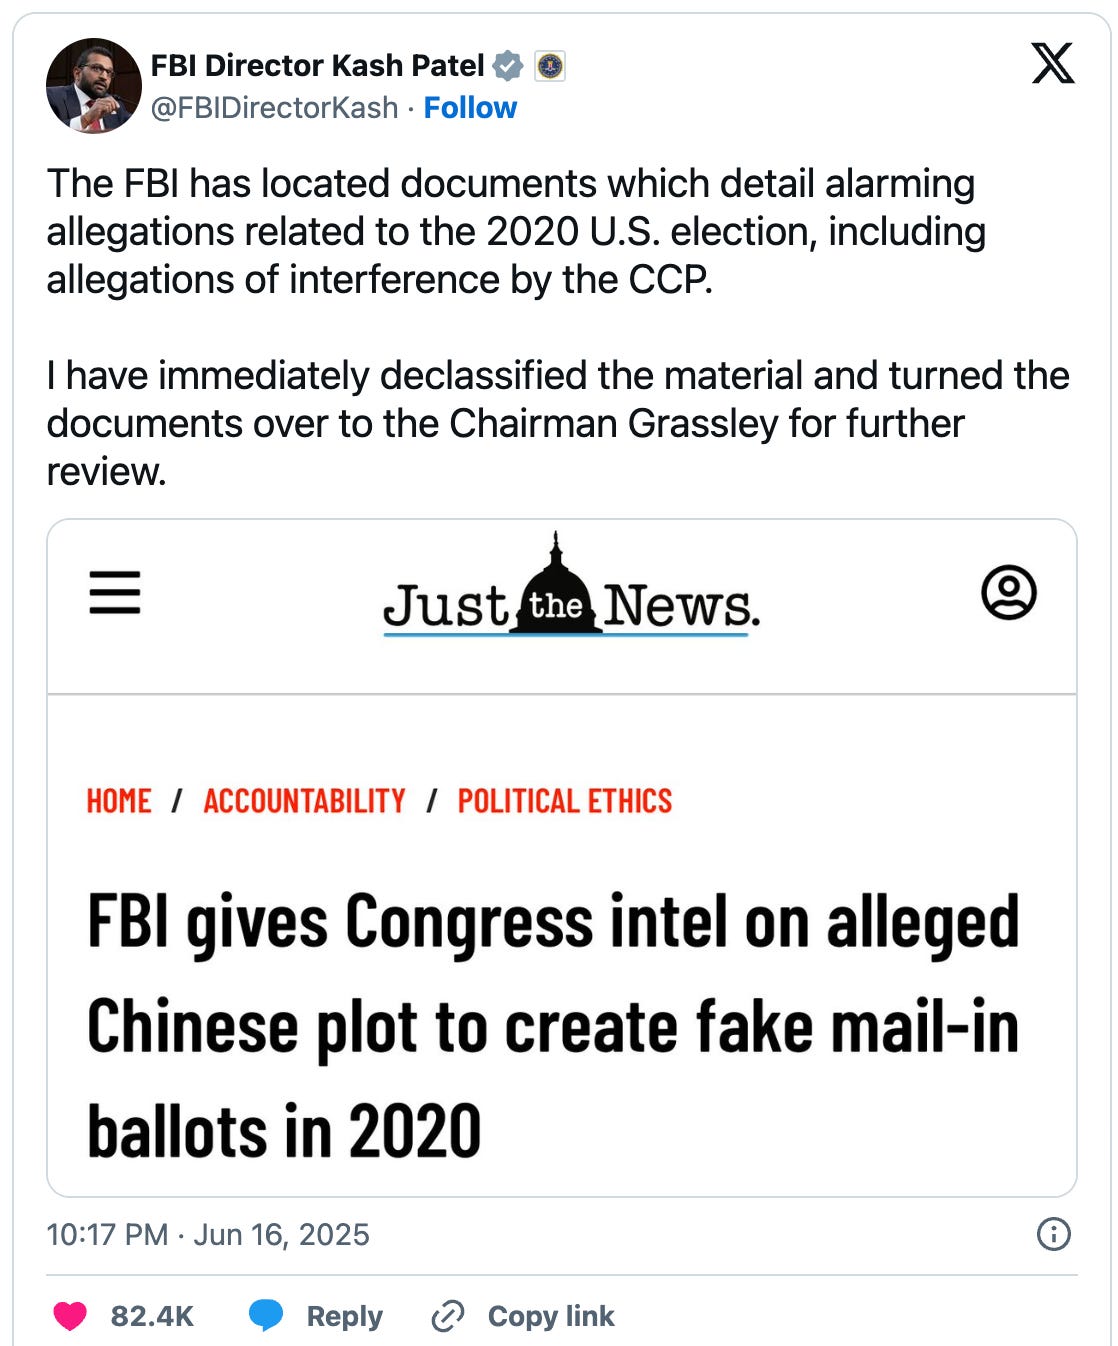
Task: Click the user account icon
Action: pyautogui.click(x=1008, y=592)
